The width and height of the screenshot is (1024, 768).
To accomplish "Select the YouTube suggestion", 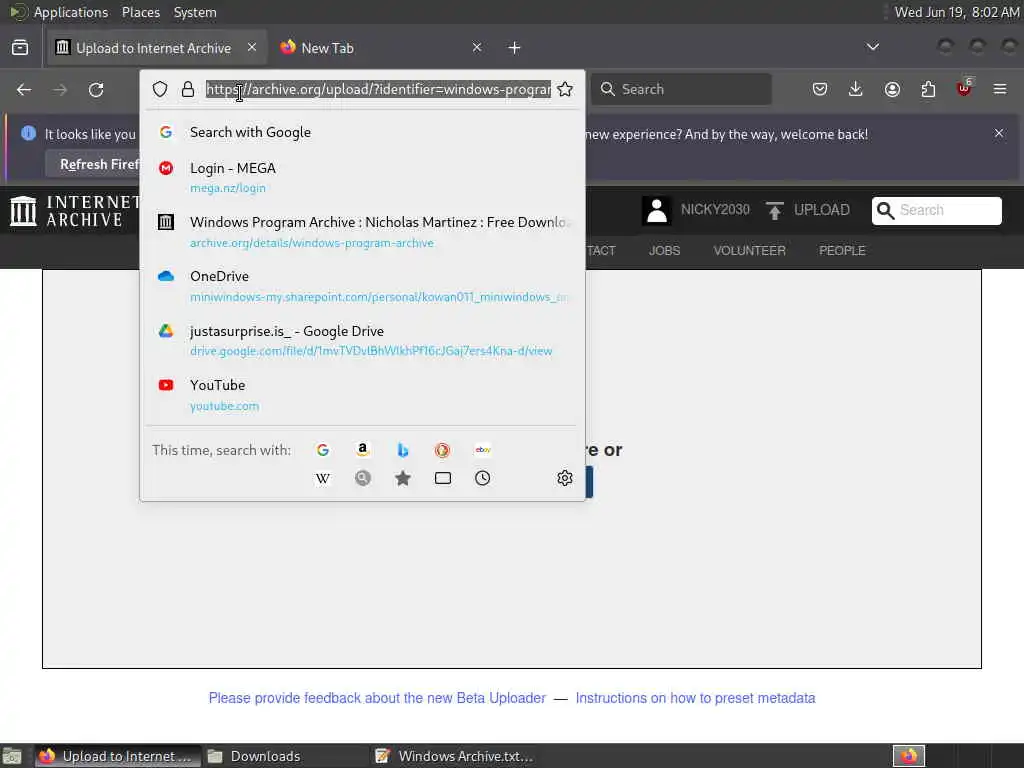I will [362, 394].
